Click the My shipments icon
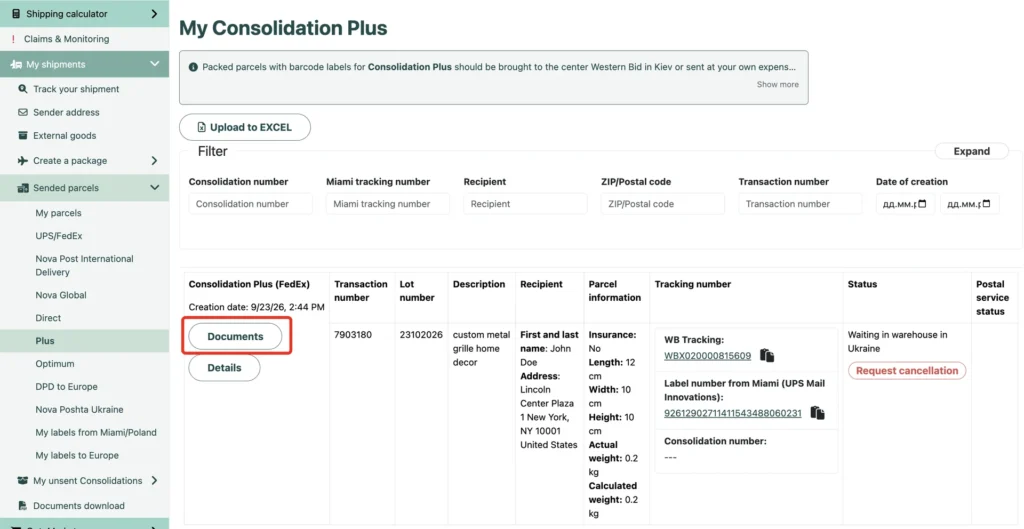The height and width of the screenshot is (529, 1024). (x=16, y=64)
